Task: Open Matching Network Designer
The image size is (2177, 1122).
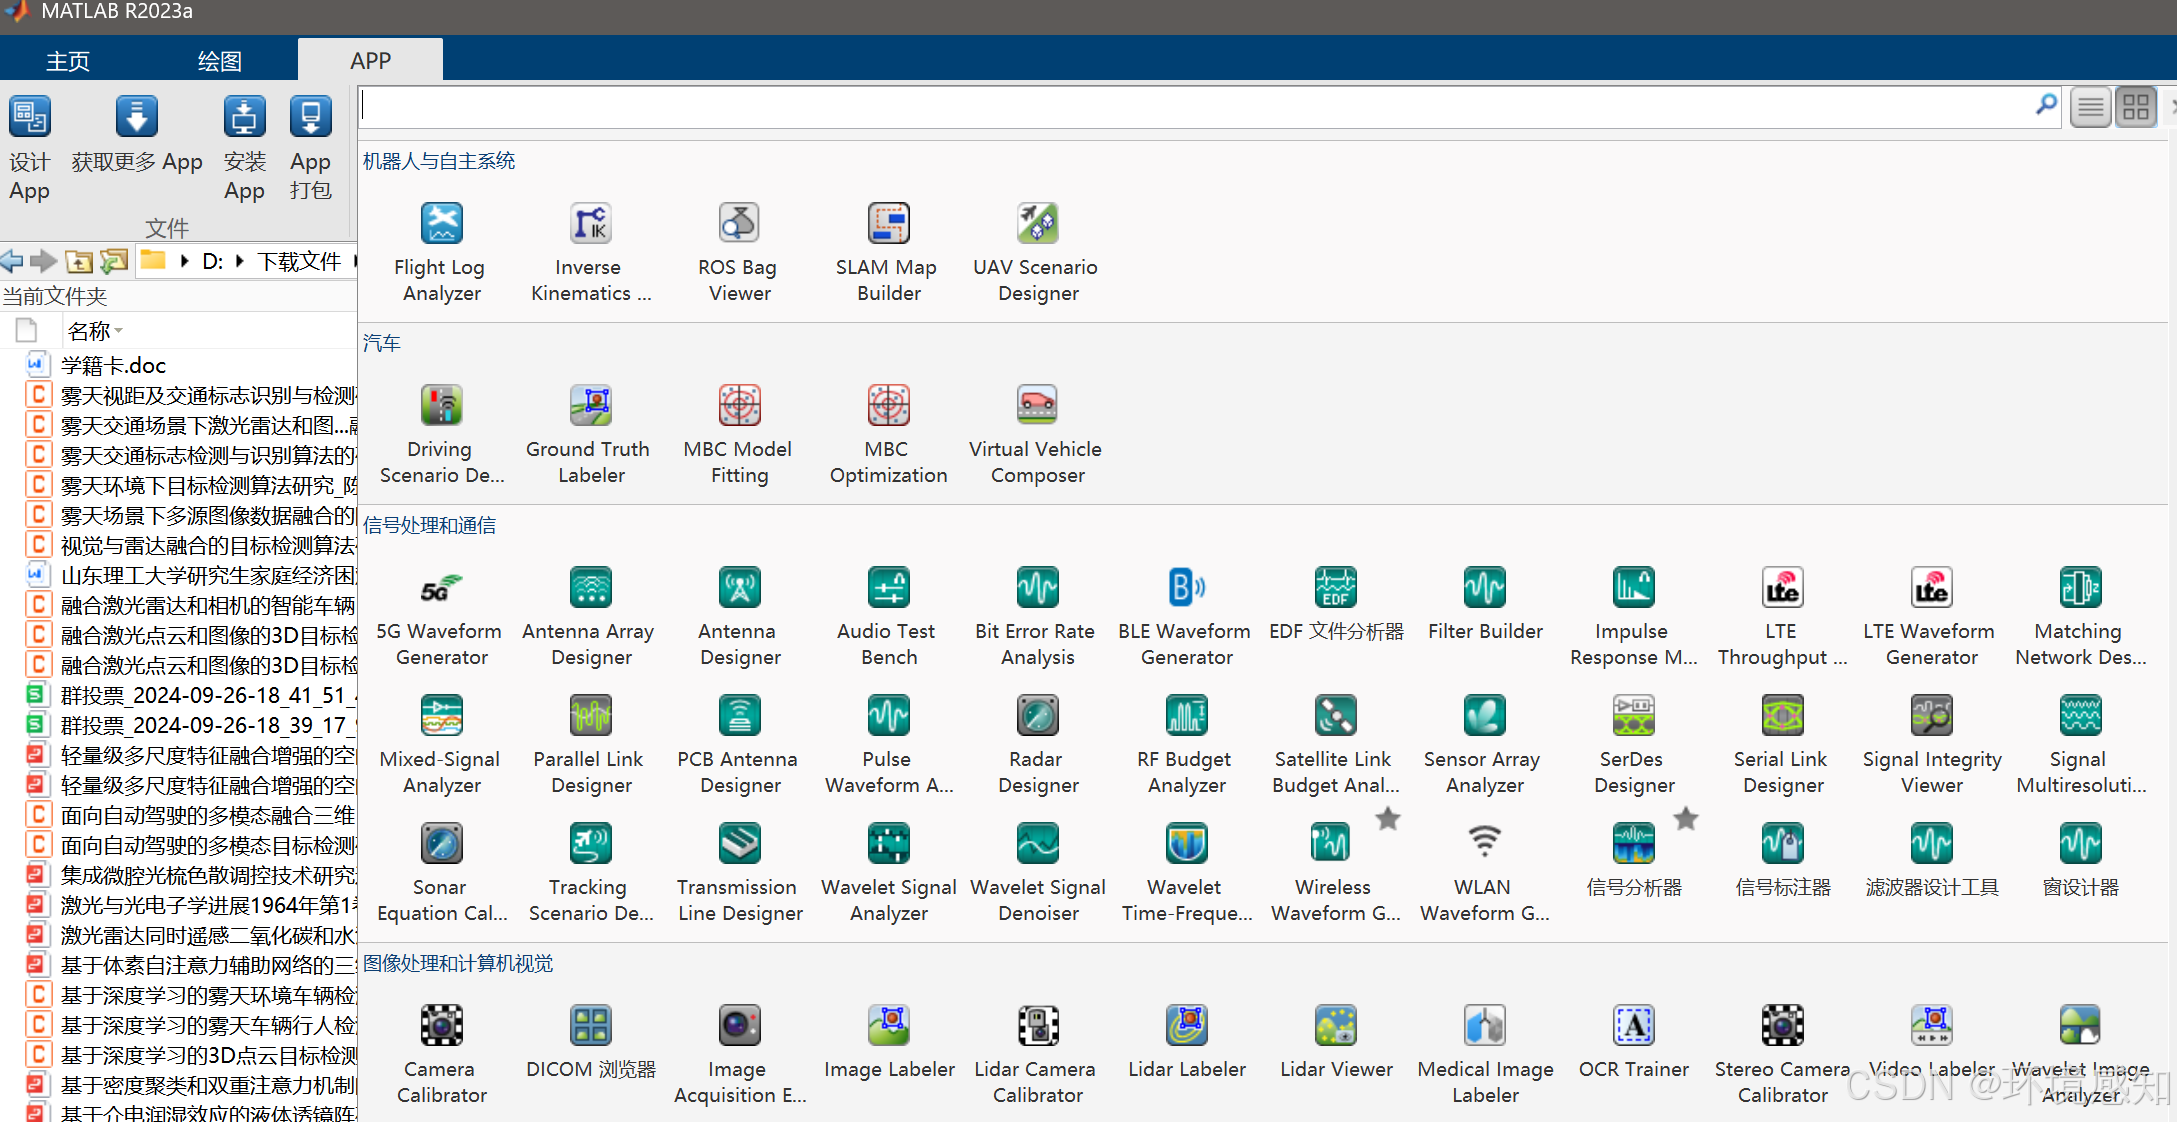Action: (2080, 615)
